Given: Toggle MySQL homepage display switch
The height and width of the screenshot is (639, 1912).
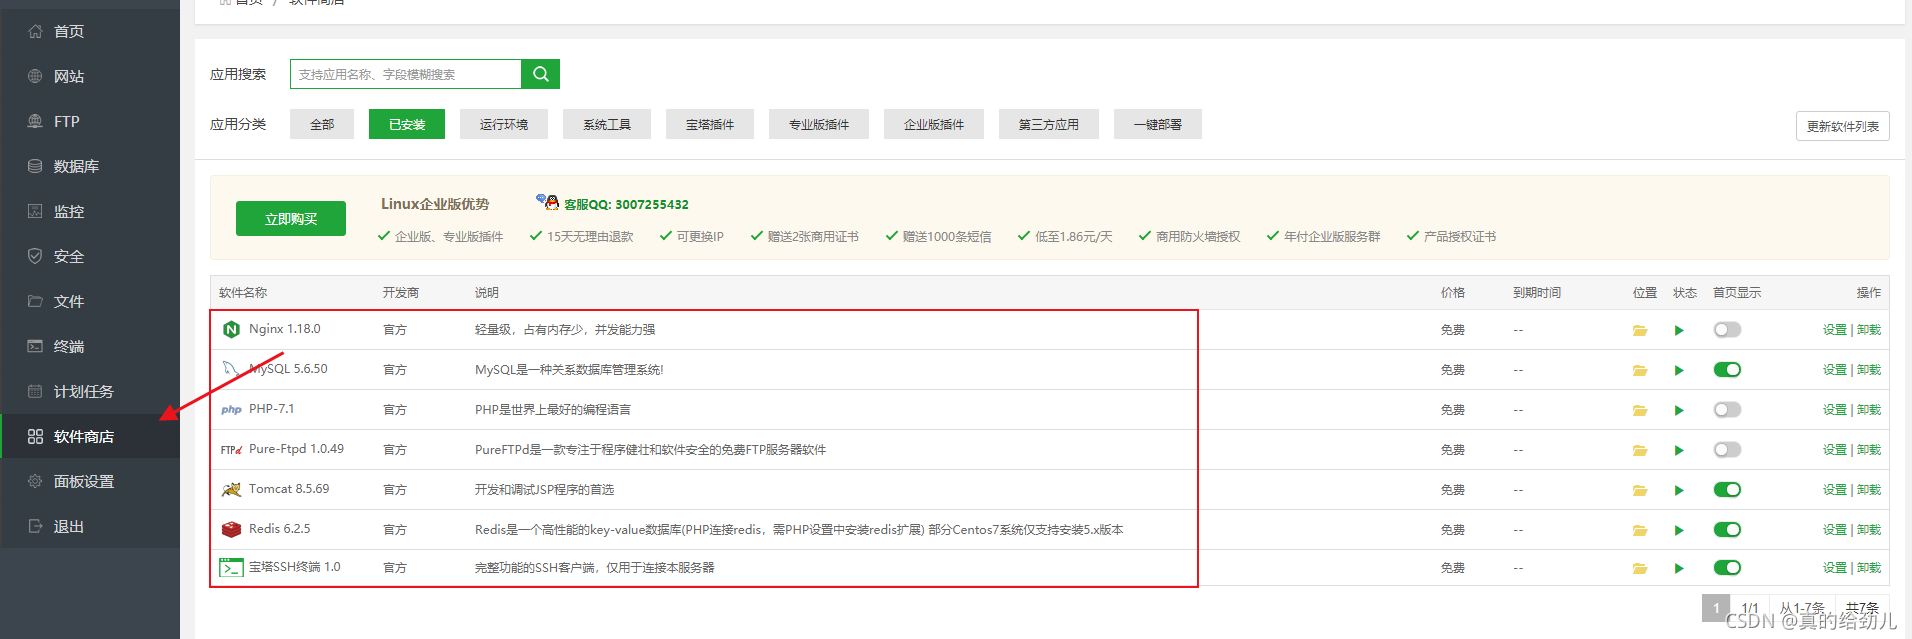Looking at the screenshot, I should [1727, 370].
